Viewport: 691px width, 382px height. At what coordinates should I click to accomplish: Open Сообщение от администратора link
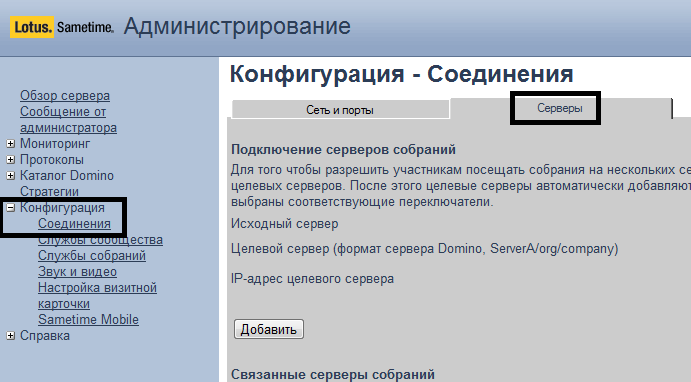[x=68, y=120]
